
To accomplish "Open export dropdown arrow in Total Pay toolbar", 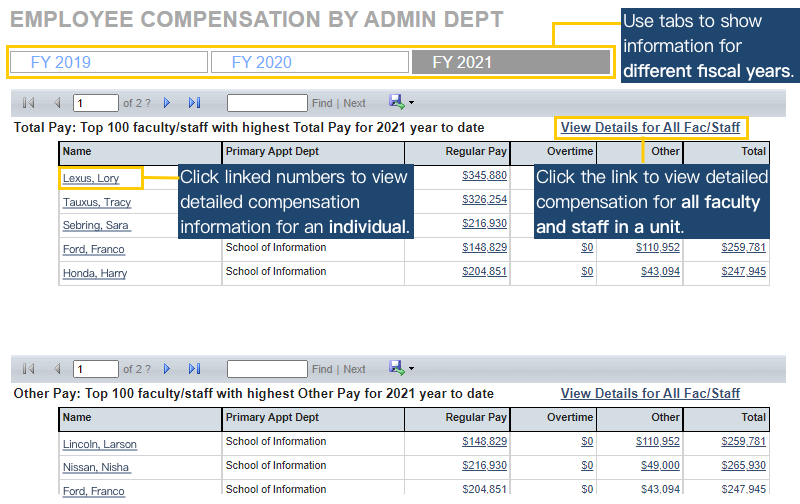I will [x=411, y=103].
